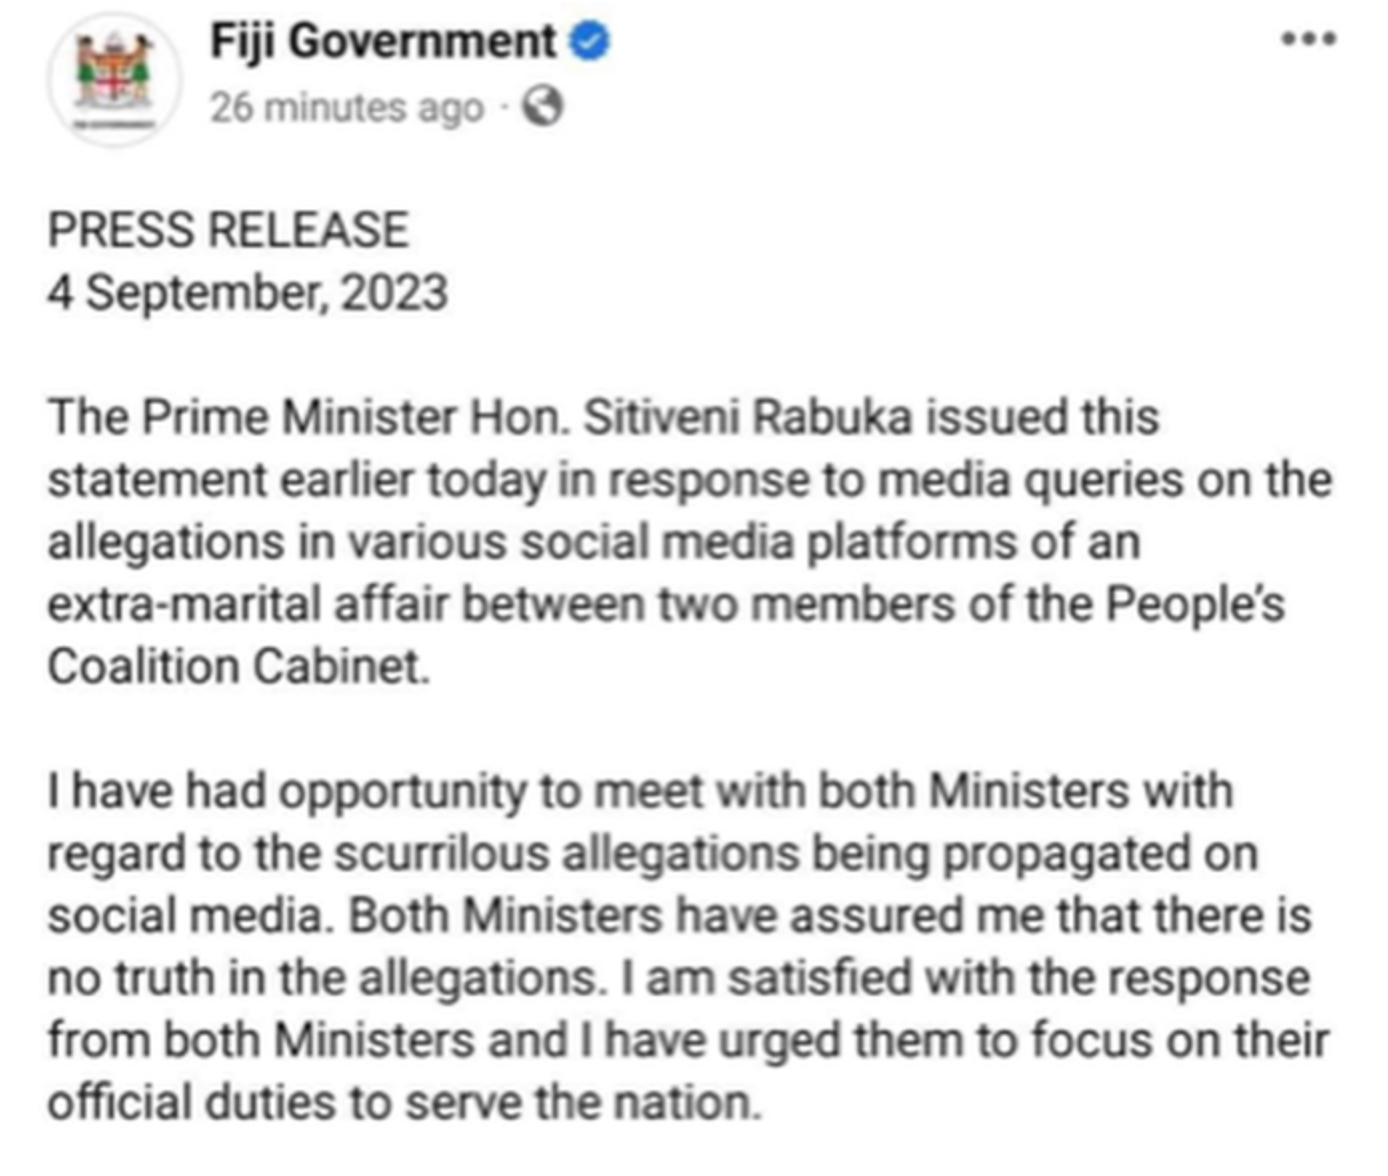This screenshot has width=1388, height=1176.
Task: Open the Fiji Government page name
Action: tap(382, 41)
